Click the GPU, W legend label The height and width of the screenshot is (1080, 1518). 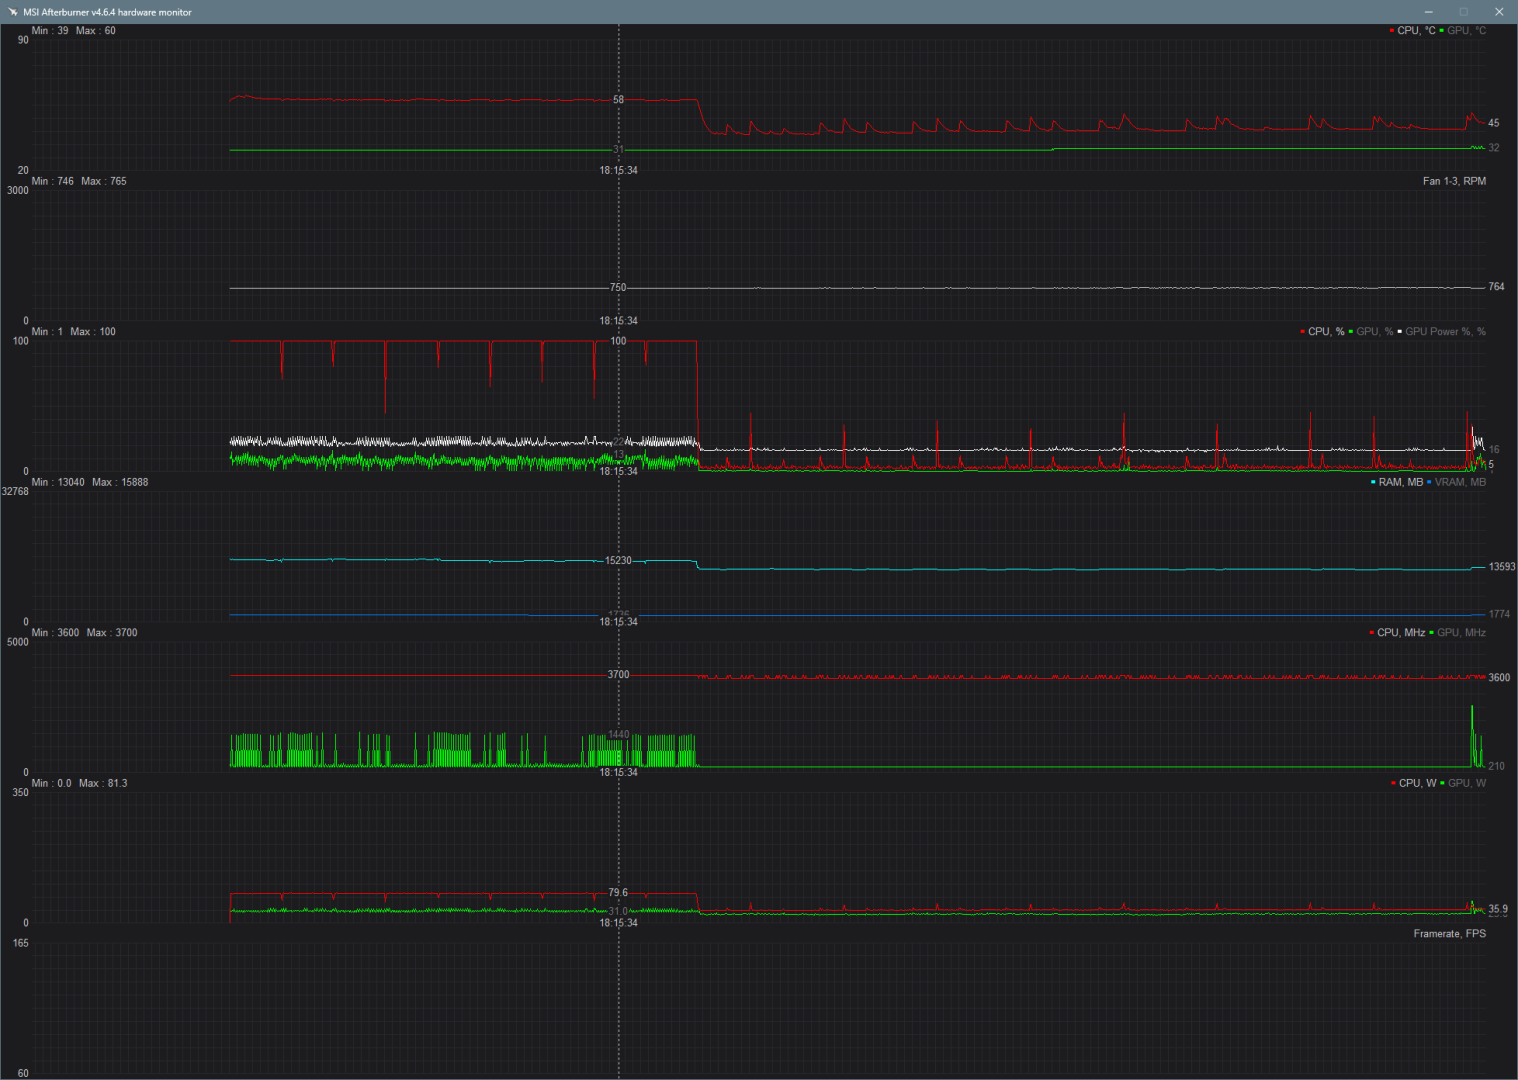tap(1467, 783)
